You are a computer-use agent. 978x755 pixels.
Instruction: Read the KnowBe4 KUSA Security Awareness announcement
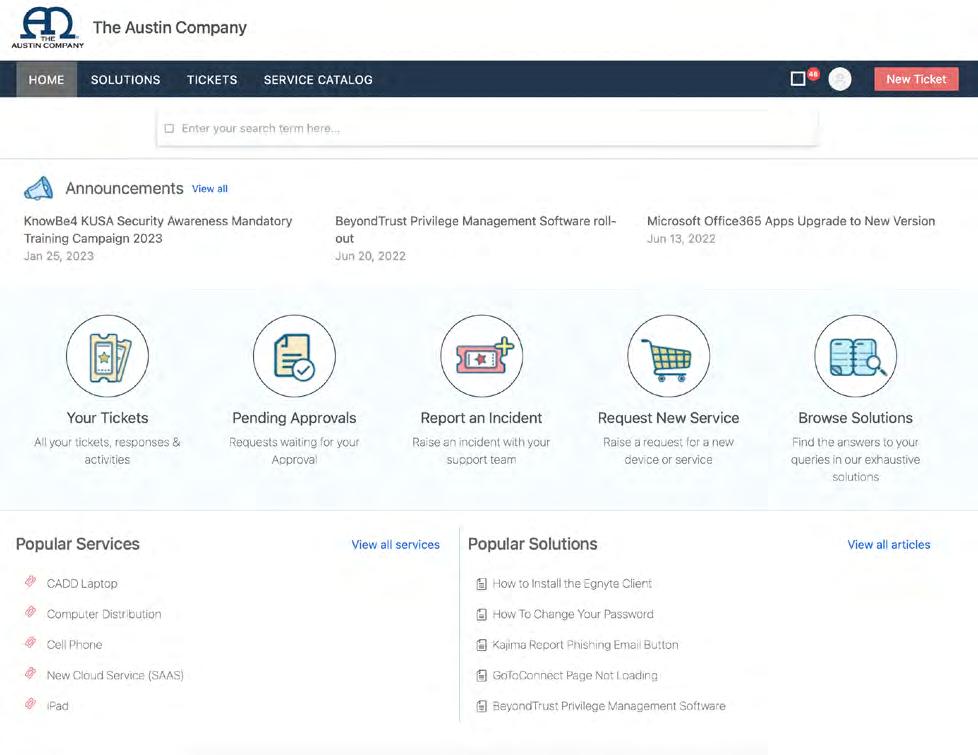(x=158, y=229)
